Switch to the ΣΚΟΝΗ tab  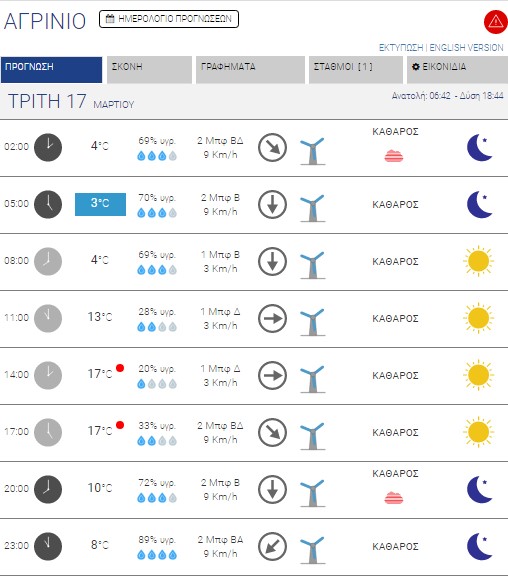click(x=149, y=70)
